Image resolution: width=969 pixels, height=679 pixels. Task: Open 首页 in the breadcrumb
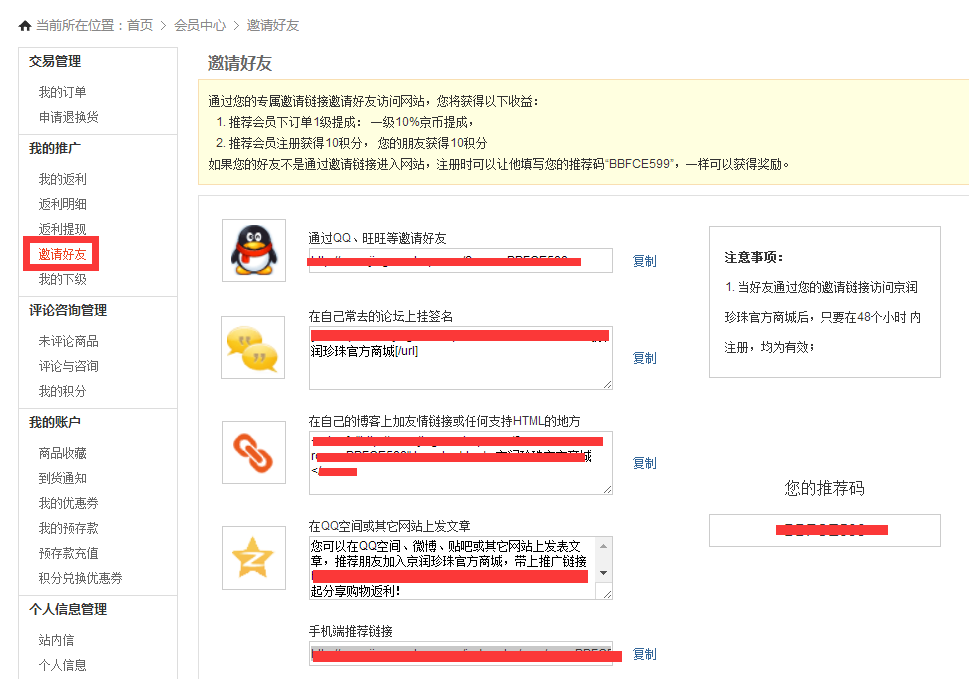(x=140, y=25)
